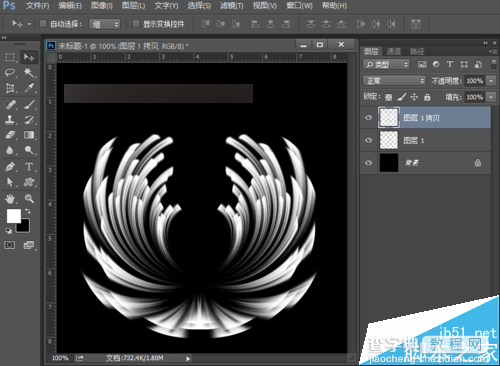Image resolution: width=500 pixels, height=366 pixels.
Task: Filter layers by type layers icon
Action: point(450,64)
